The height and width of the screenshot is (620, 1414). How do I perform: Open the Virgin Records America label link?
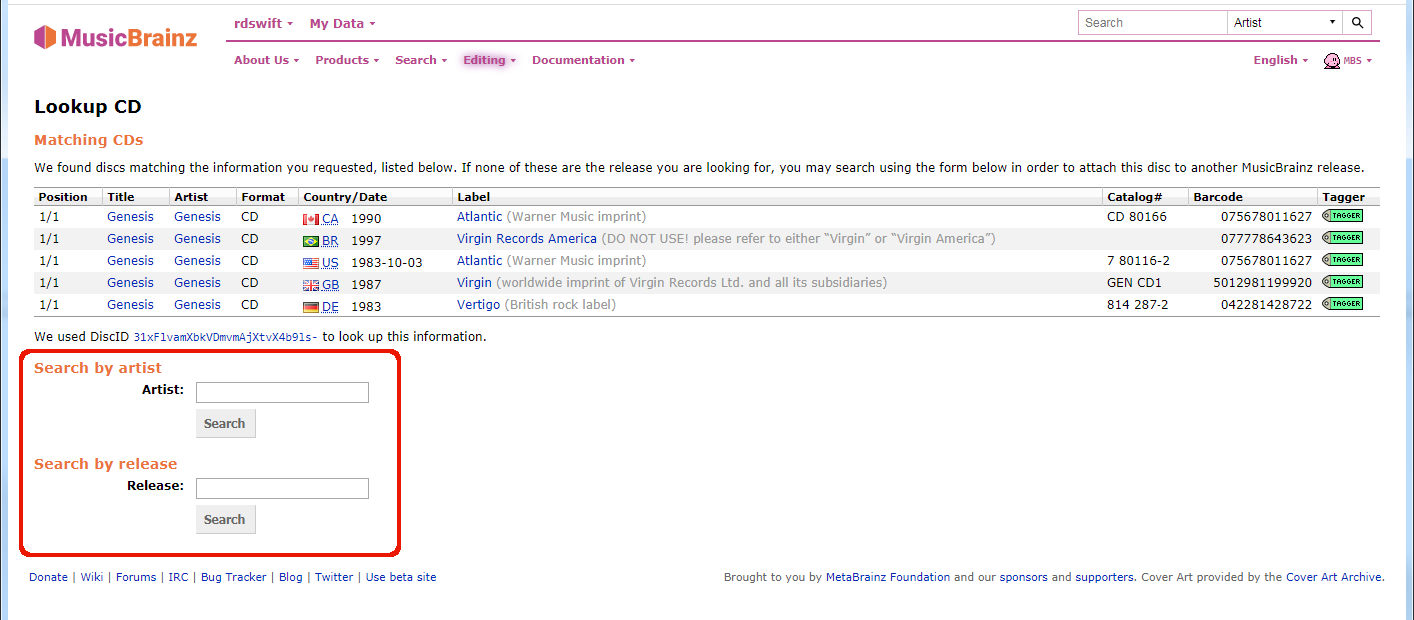(x=527, y=238)
